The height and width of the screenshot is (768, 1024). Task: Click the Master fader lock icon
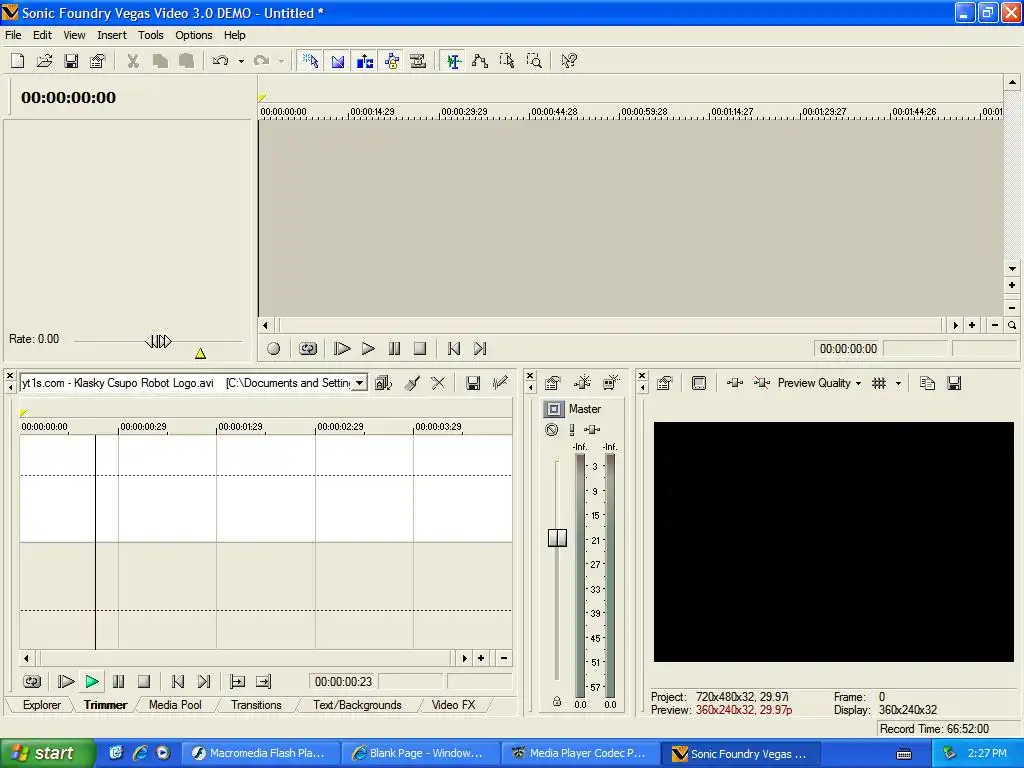(x=556, y=701)
